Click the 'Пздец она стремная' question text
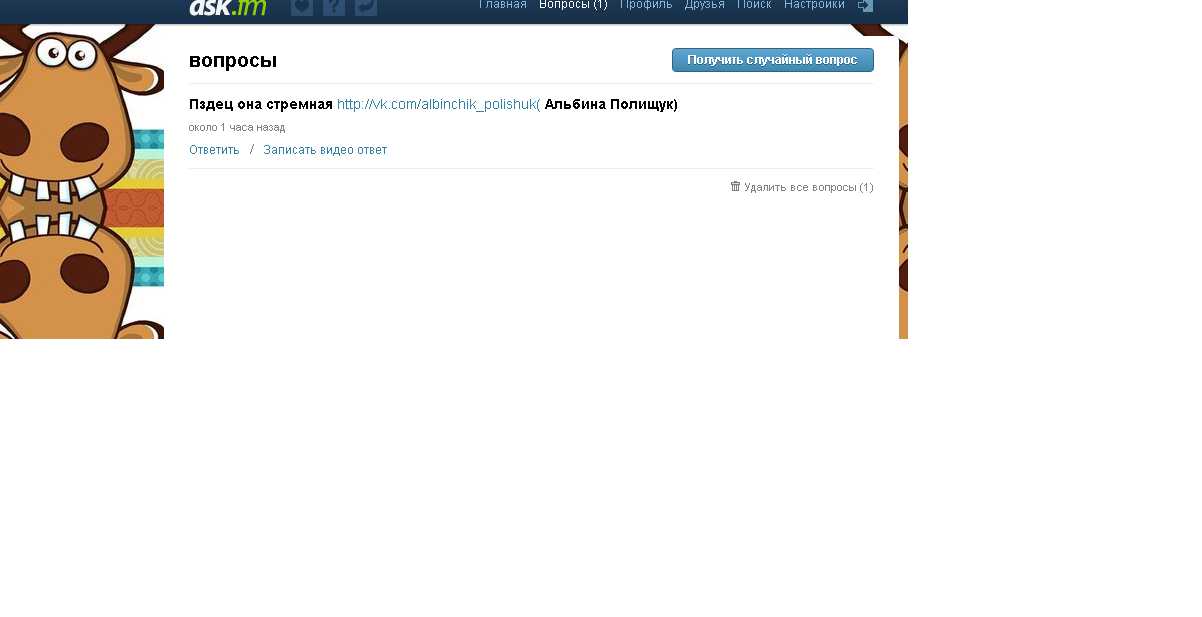Viewport: 1202px width, 617px height. click(x=261, y=104)
